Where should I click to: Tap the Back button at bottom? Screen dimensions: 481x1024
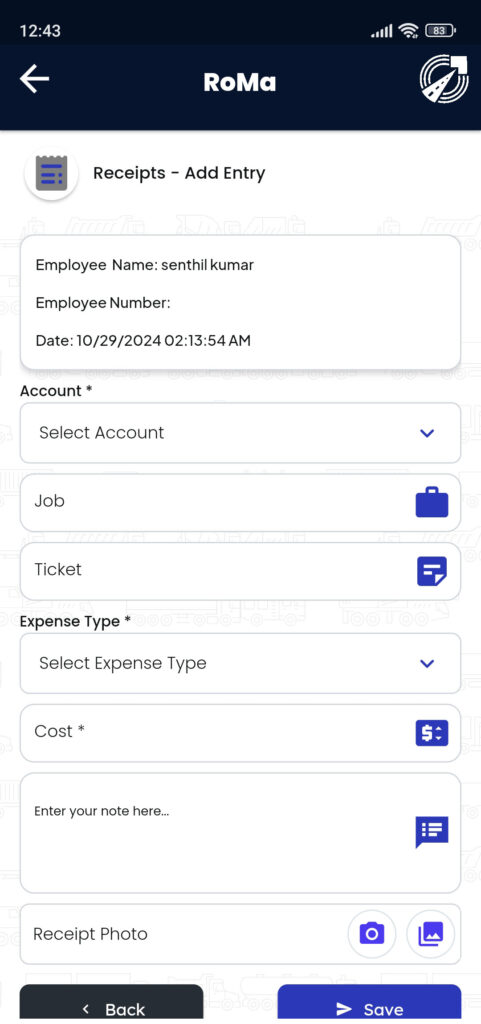112,1004
